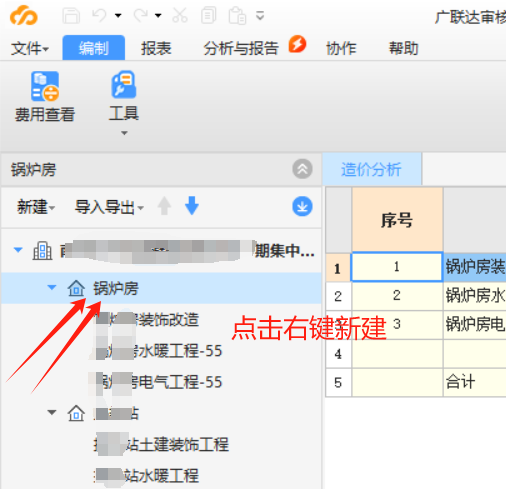Collapse the second unit tree node arrow
Screen dimensions: 506x489
pyautogui.click(x=52, y=413)
